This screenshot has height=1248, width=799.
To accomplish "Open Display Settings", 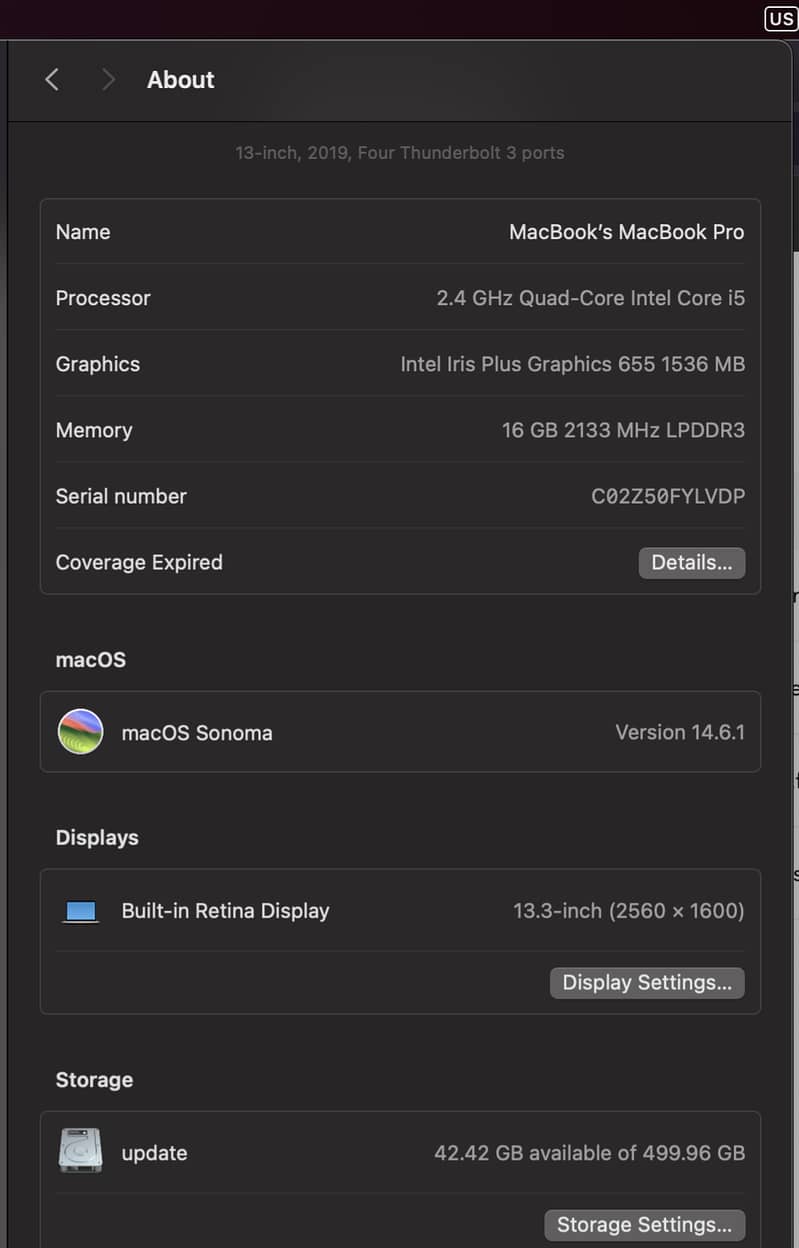I will (x=647, y=982).
